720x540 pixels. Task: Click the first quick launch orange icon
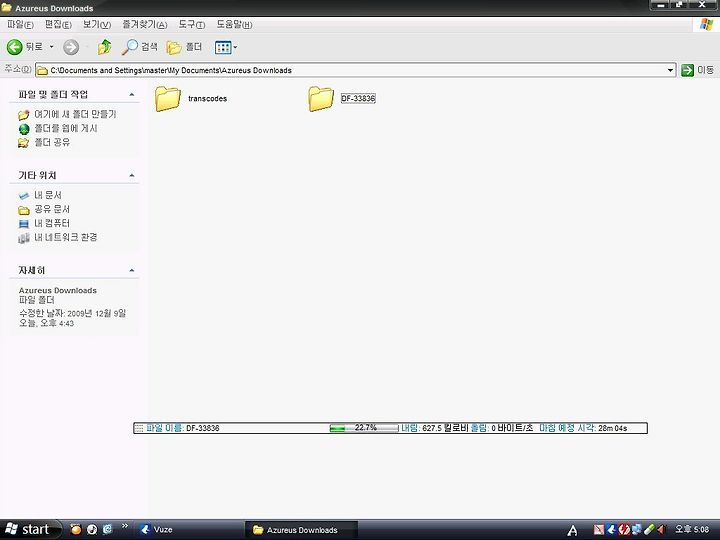coord(76,529)
